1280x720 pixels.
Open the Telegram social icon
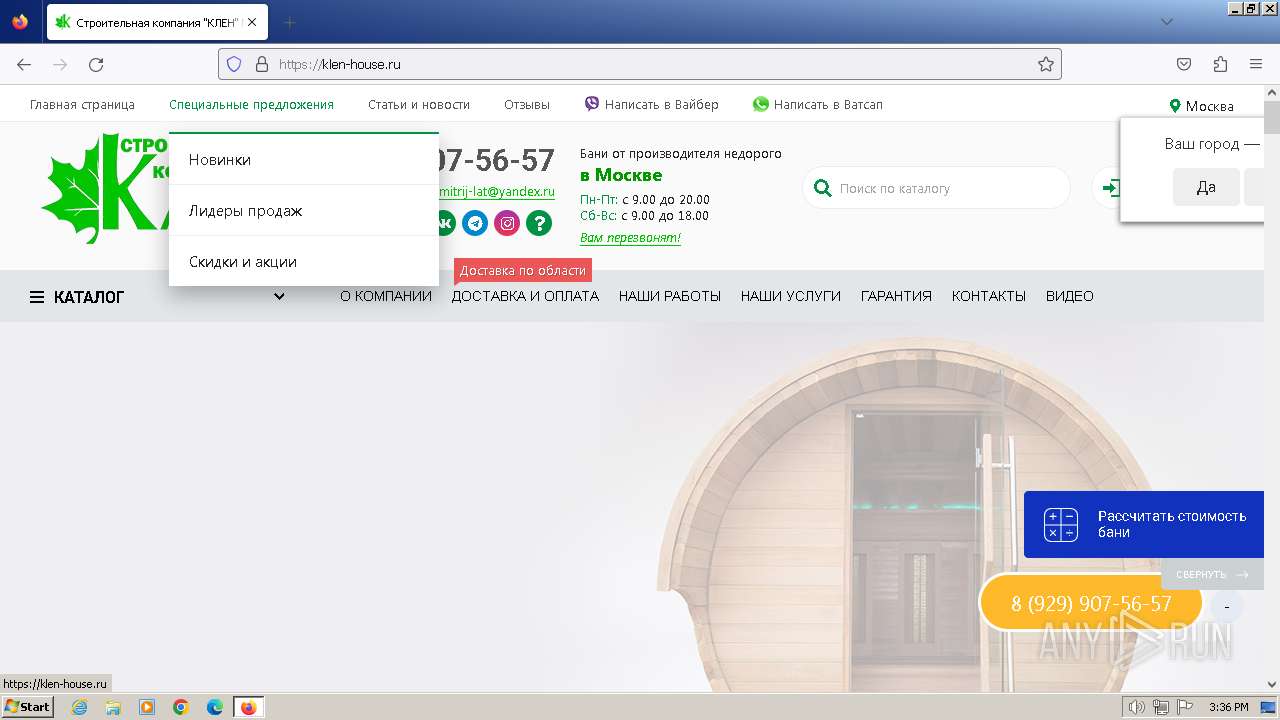475,223
